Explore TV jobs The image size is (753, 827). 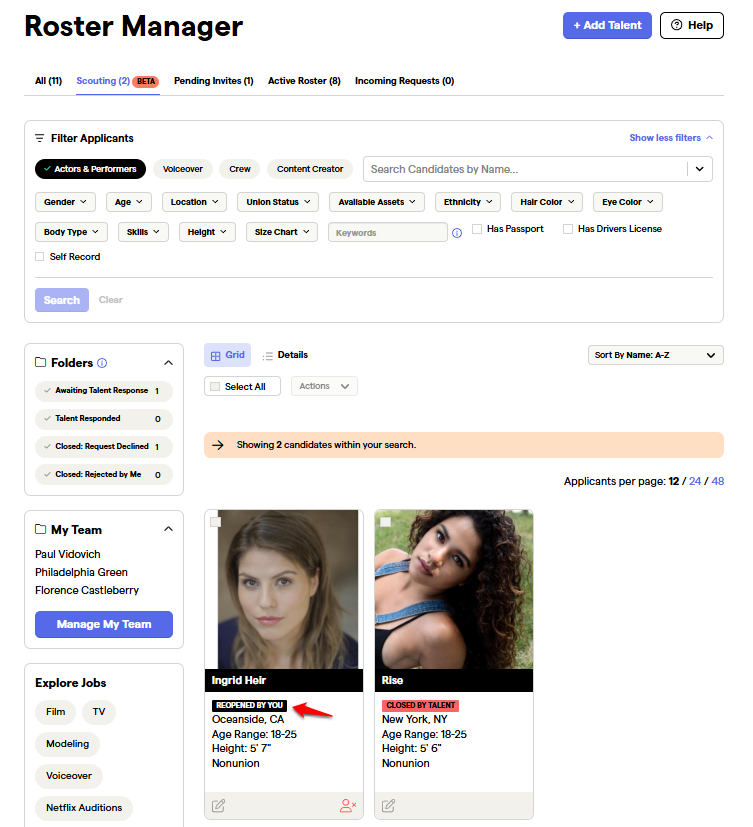tap(99, 712)
